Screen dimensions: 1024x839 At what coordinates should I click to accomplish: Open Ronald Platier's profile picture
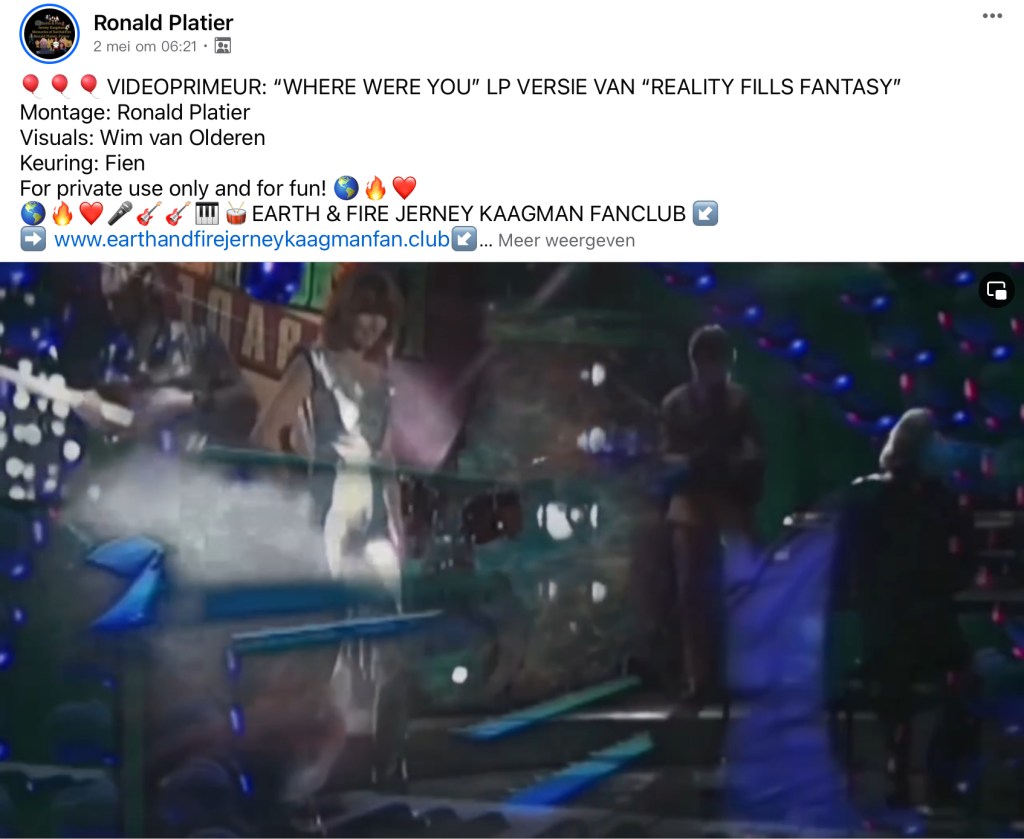coord(50,34)
